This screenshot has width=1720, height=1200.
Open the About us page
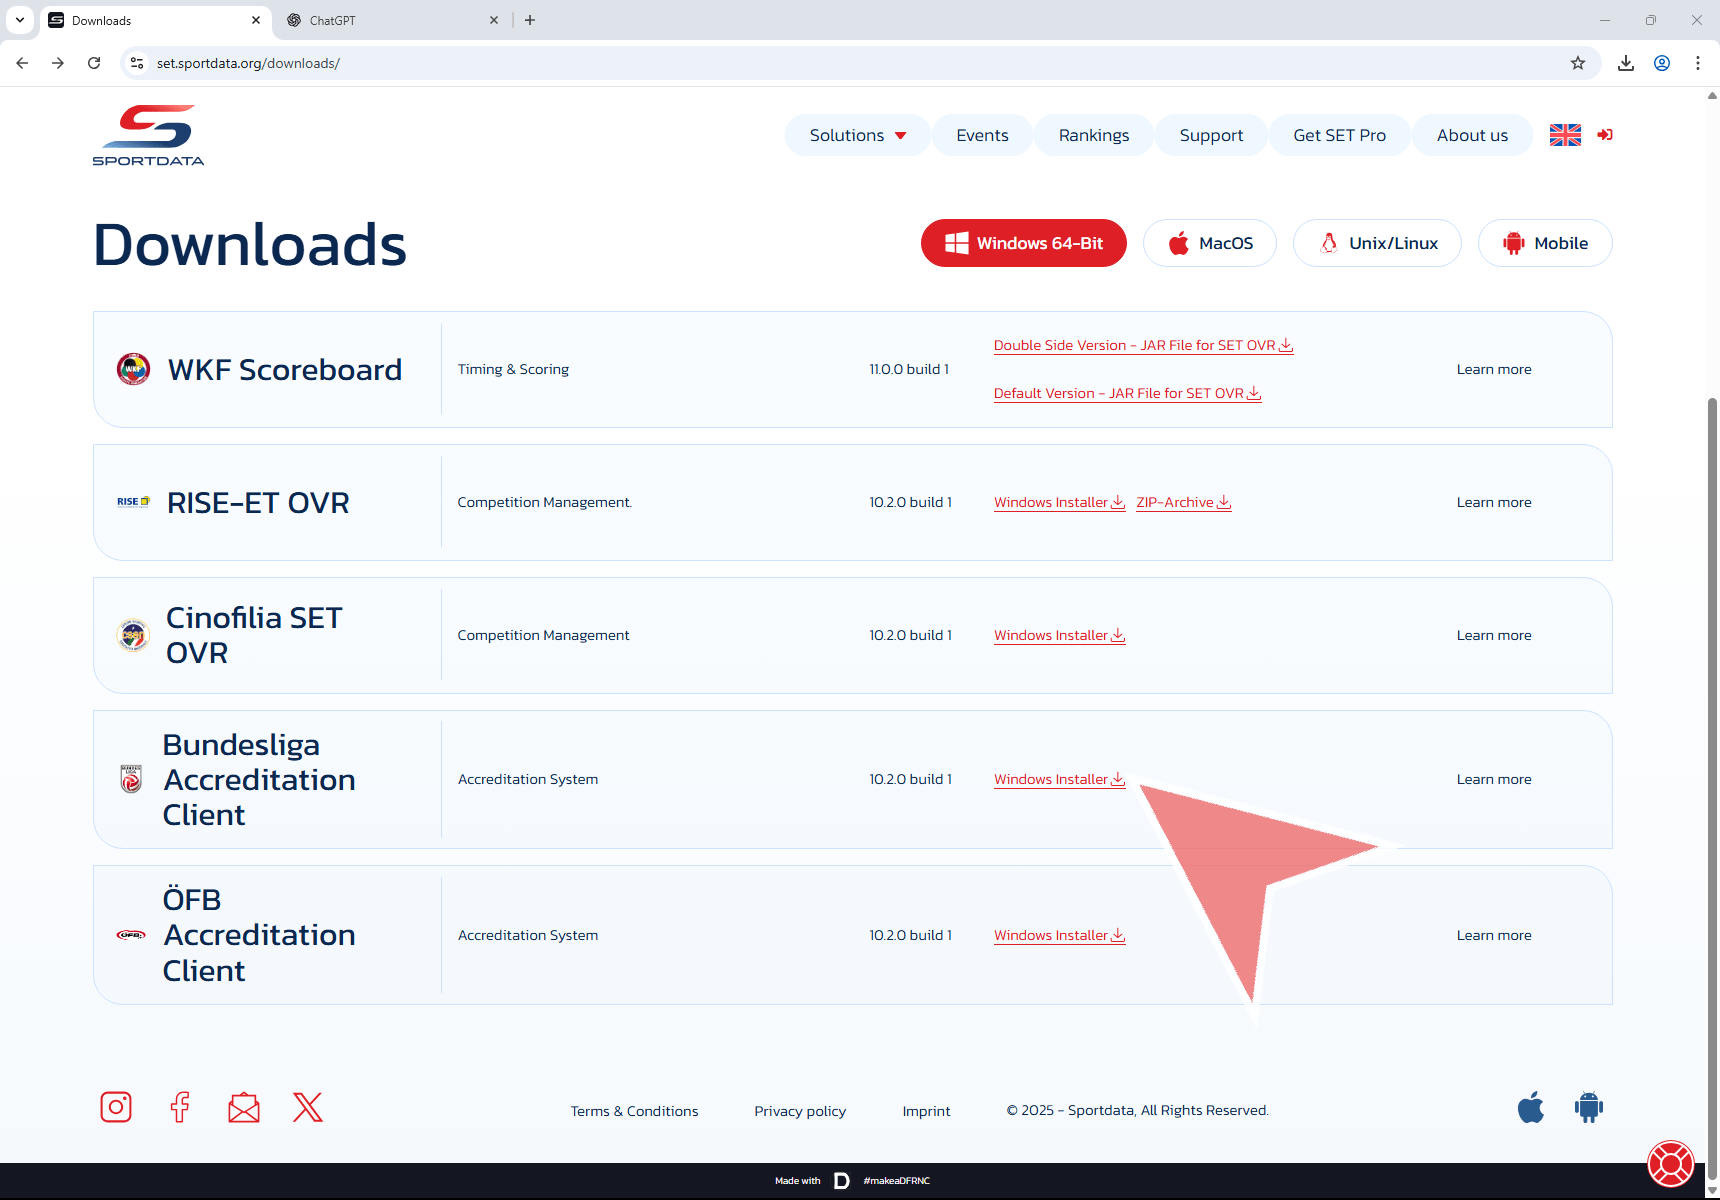(x=1472, y=135)
